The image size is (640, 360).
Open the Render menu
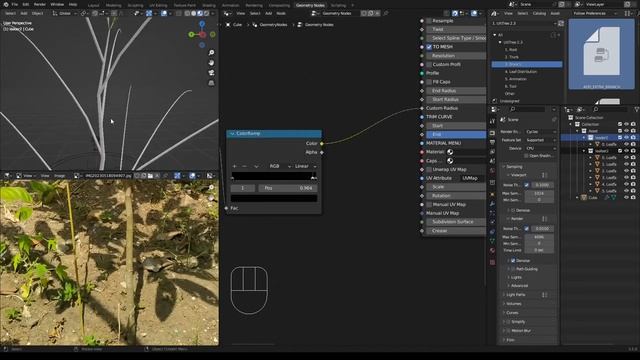point(40,4)
